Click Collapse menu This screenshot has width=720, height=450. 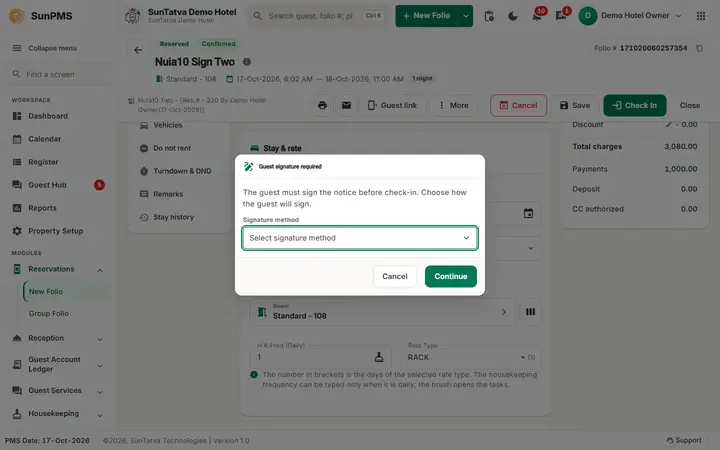pyautogui.click(x=45, y=48)
